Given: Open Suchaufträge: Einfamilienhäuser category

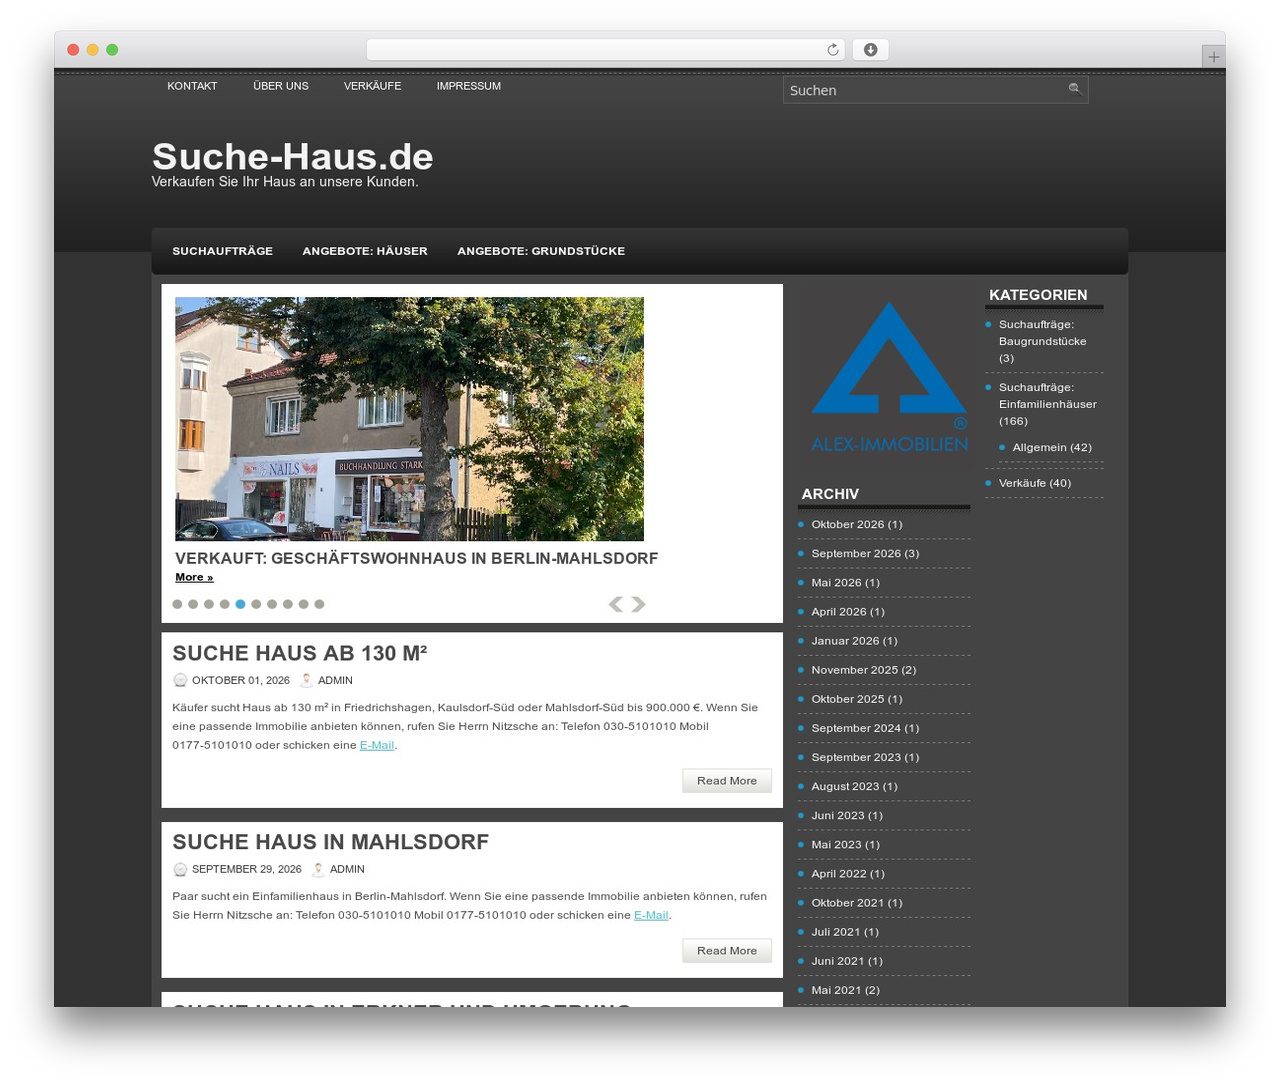Looking at the screenshot, I should tap(1048, 404).
